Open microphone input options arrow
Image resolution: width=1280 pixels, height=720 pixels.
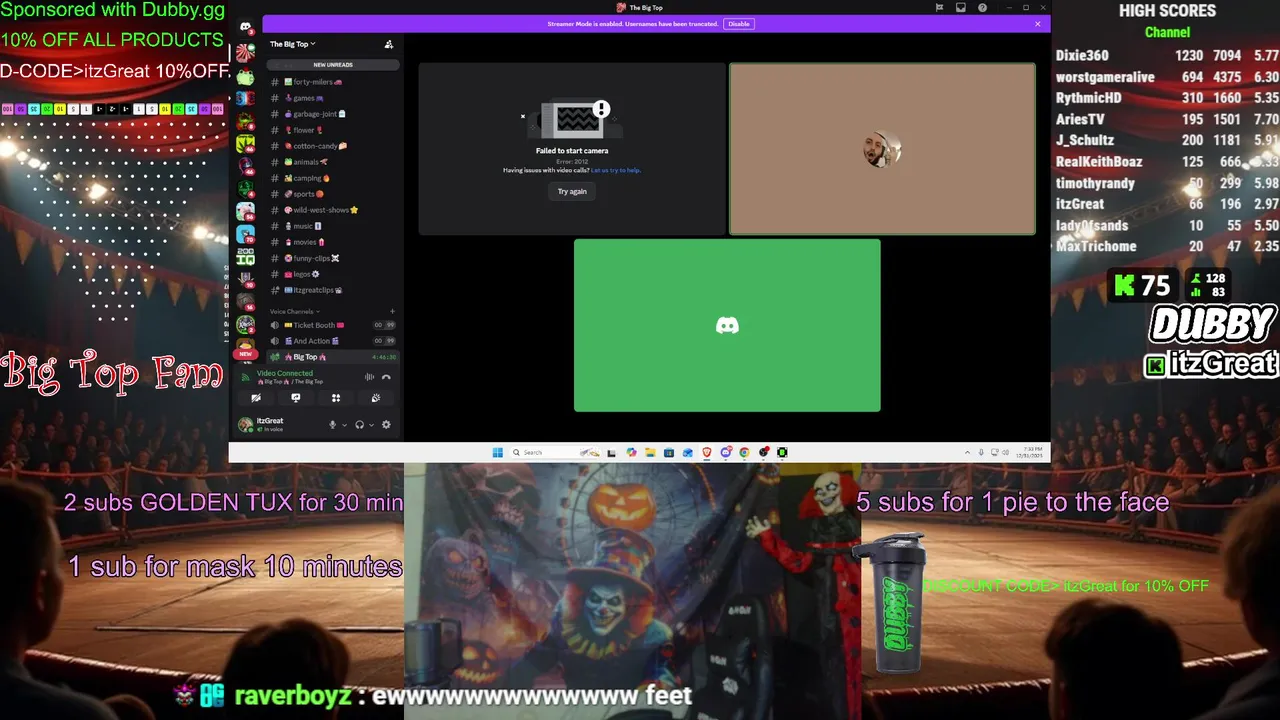(x=345, y=425)
